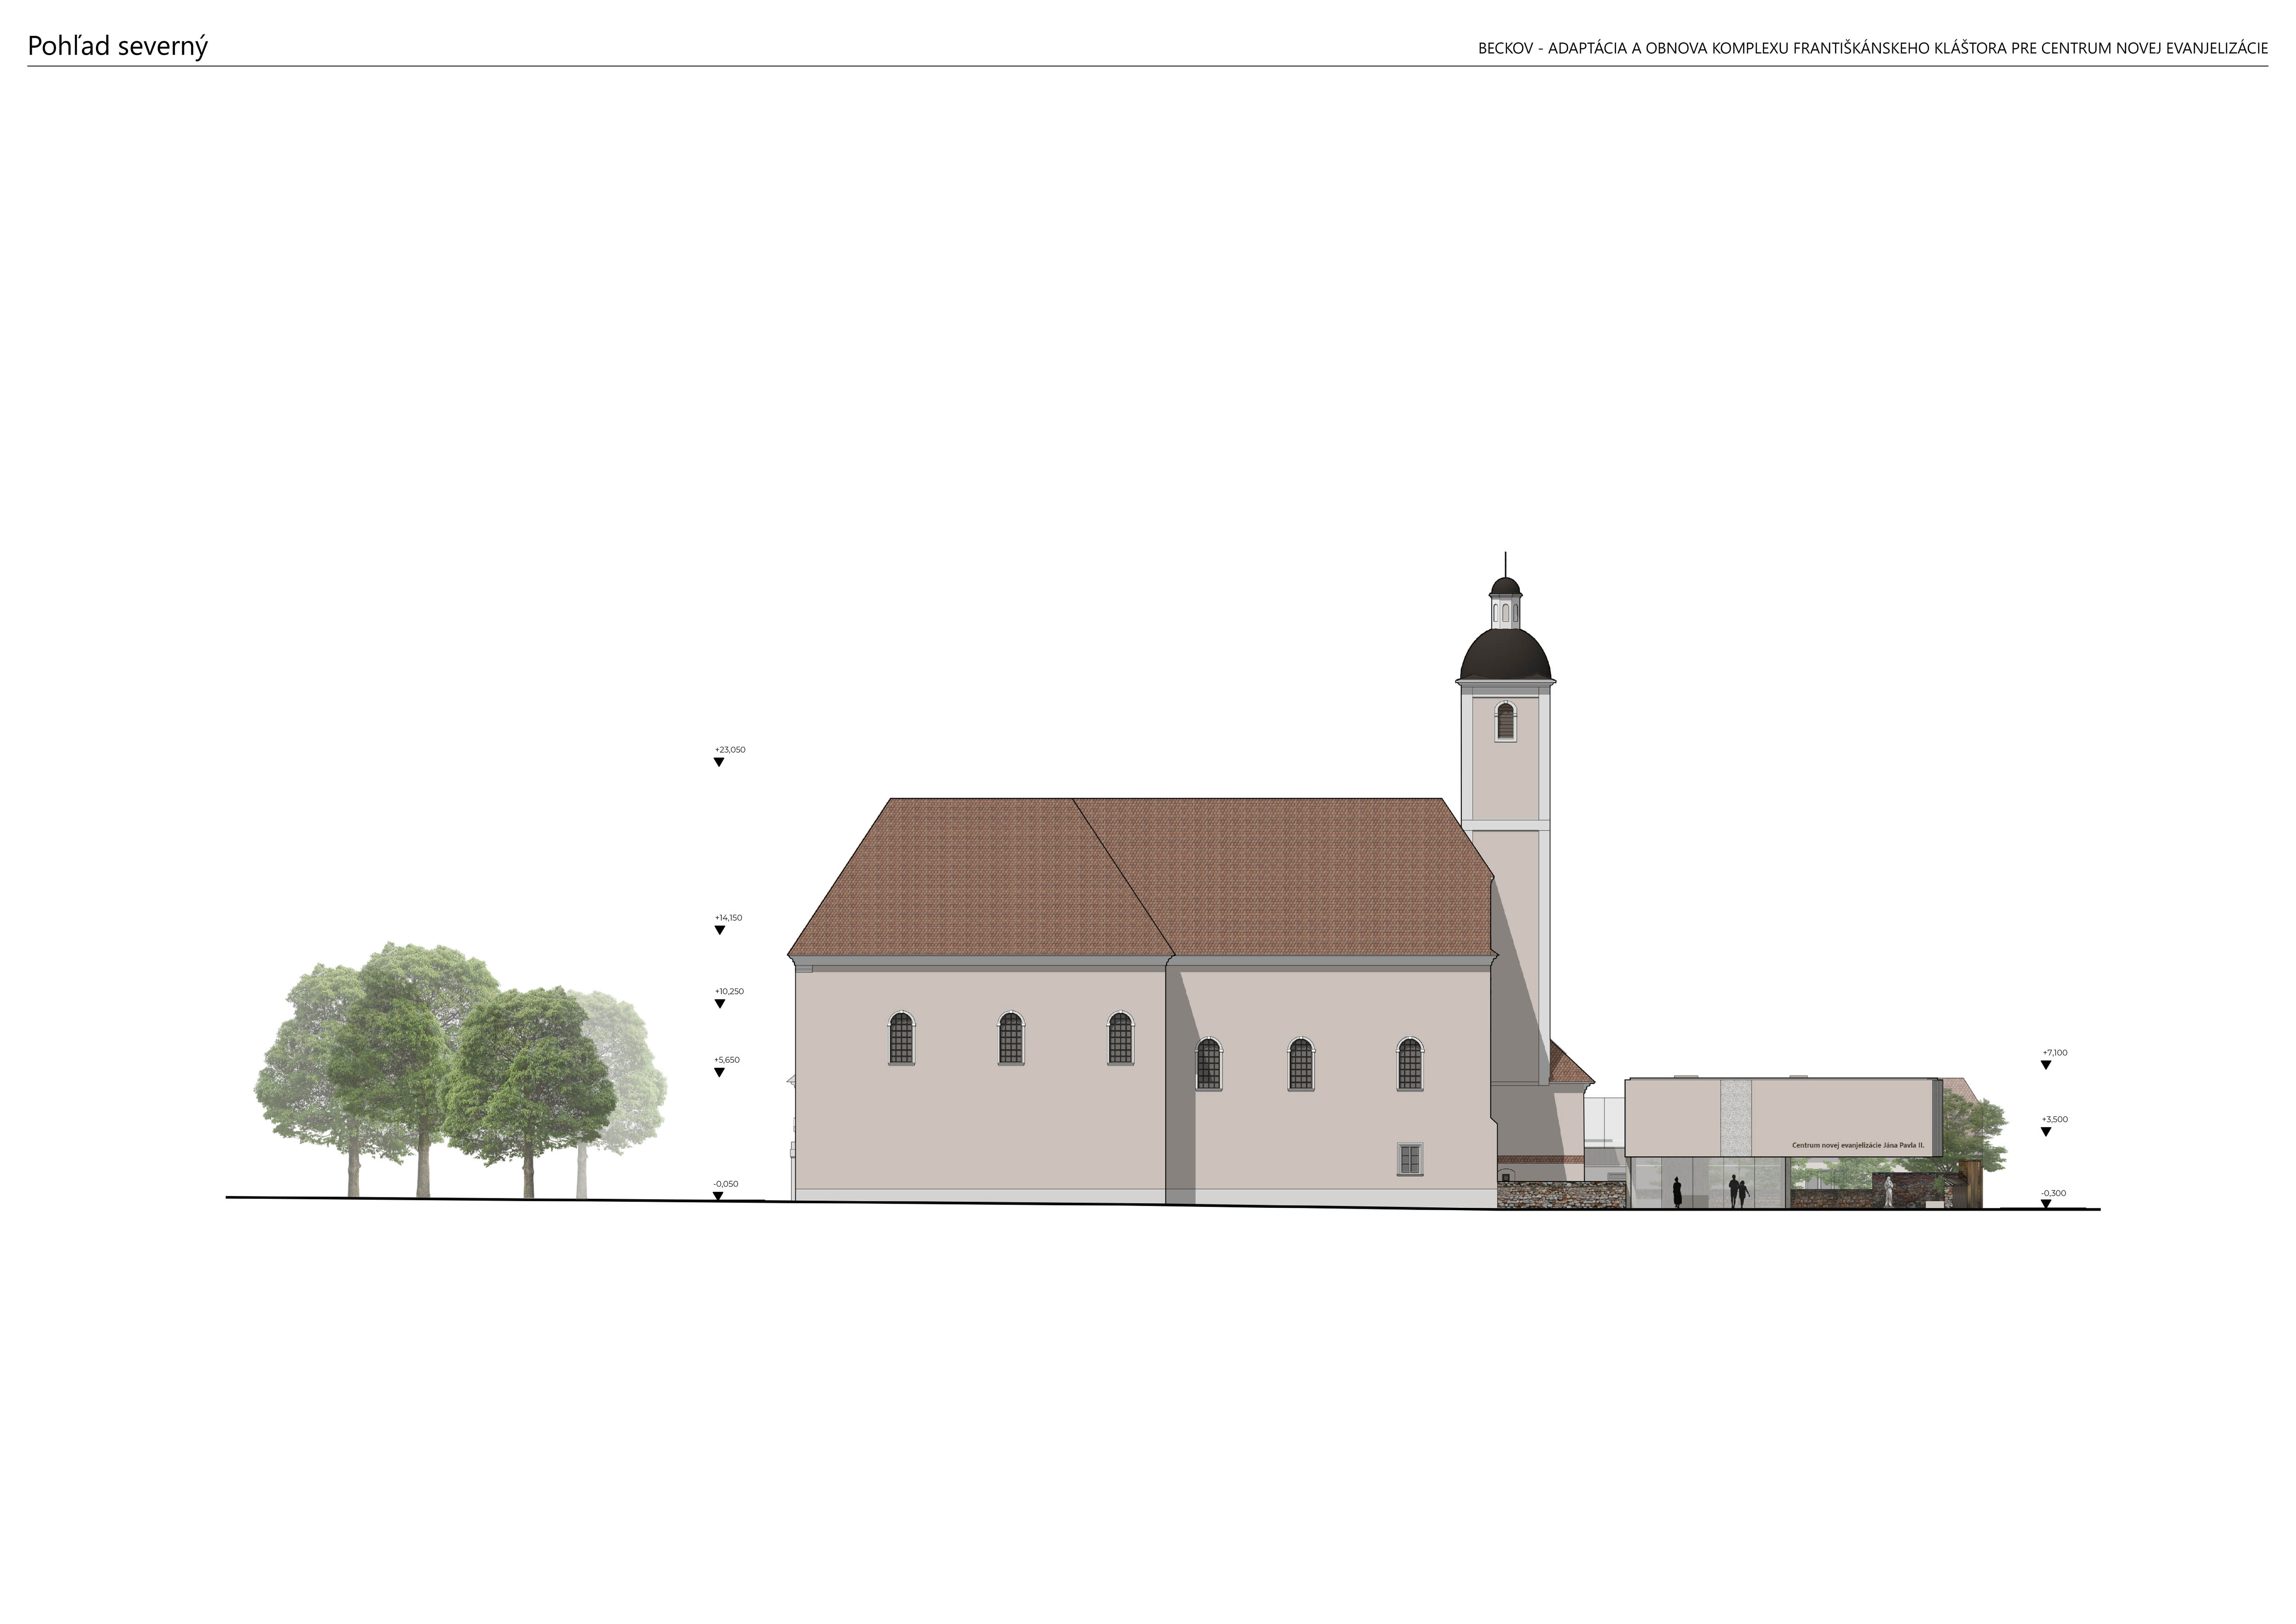Click the +14,150 elevation triangle marker
The width and height of the screenshot is (2296, 1624).
719,930
